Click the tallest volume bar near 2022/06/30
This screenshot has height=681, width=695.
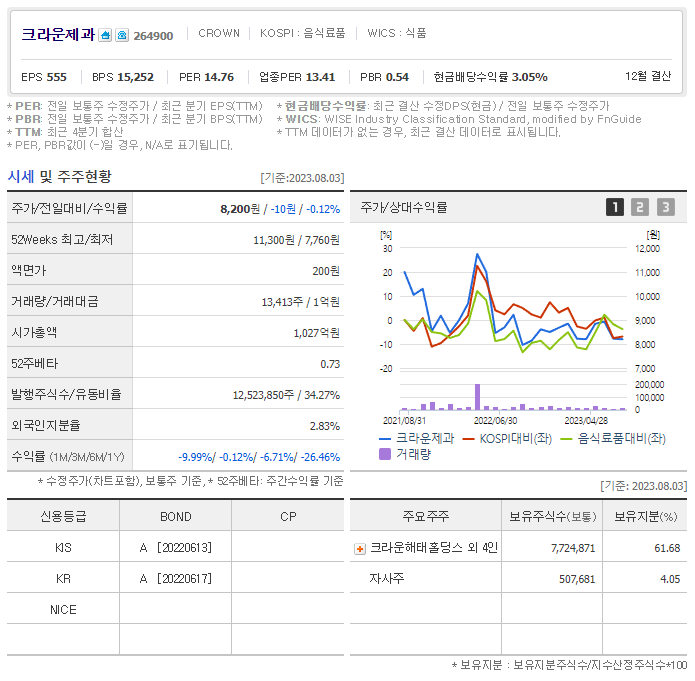pyautogui.click(x=477, y=397)
